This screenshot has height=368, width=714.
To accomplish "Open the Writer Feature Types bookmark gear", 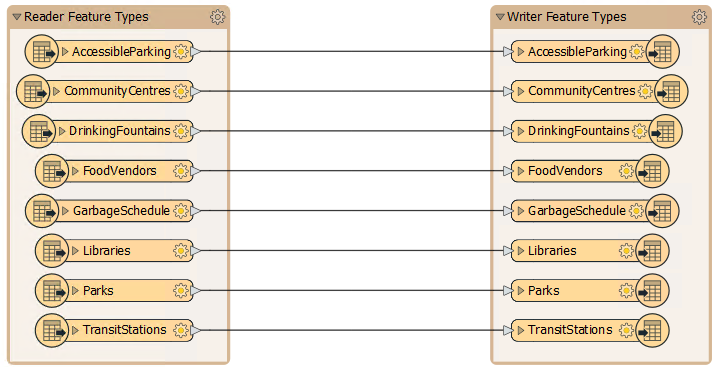I will click(699, 17).
